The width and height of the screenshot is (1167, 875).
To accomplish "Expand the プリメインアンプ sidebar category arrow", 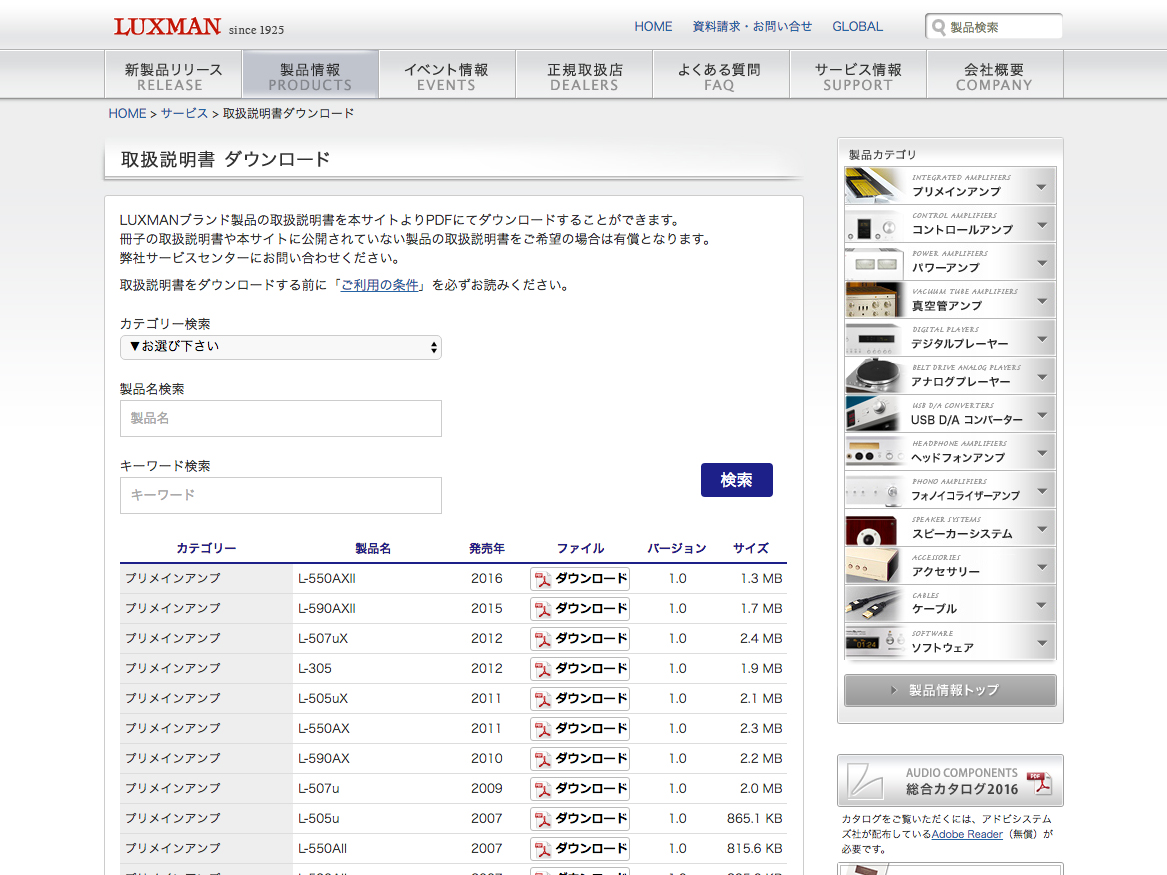I will 1041,187.
